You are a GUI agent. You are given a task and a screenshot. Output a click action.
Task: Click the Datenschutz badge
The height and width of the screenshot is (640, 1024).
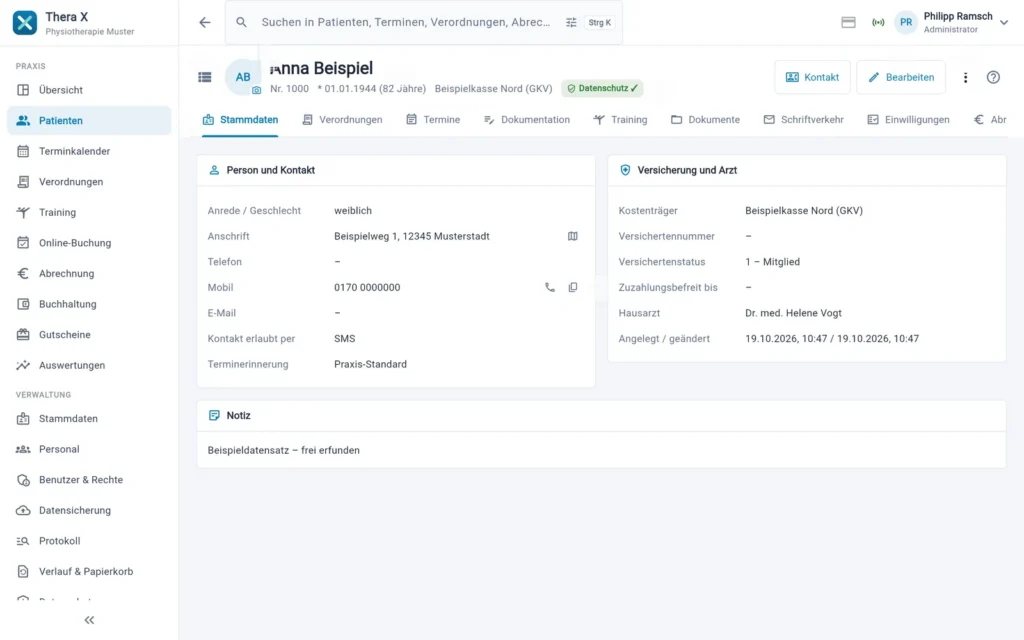click(602, 88)
